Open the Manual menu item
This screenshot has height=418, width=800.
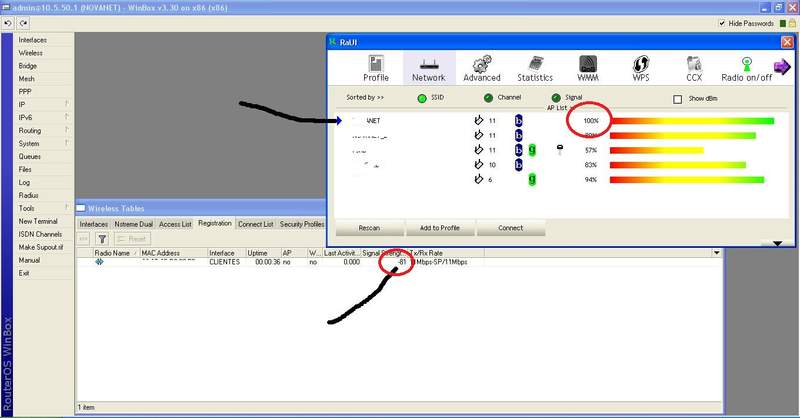[x=43, y=260]
